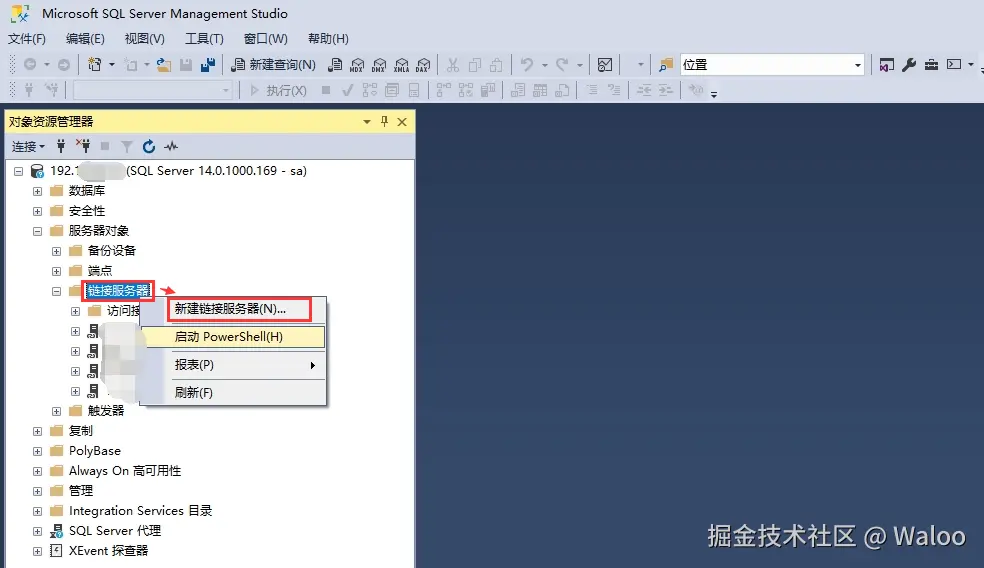Click the MDX query icon

click(357, 65)
